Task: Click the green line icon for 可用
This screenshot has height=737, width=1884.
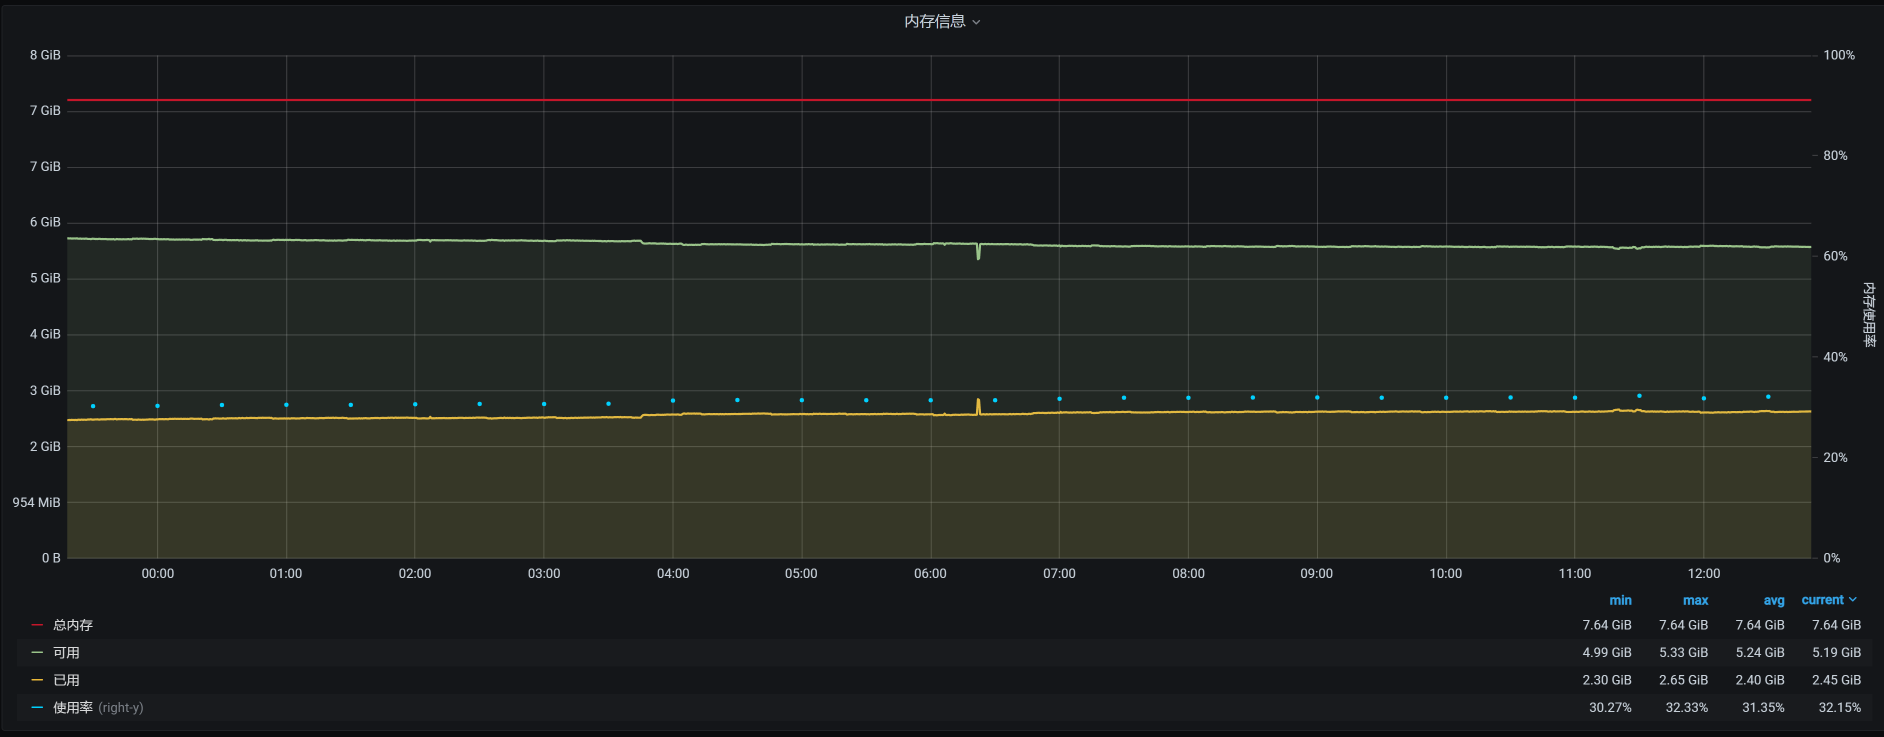Action: tap(37, 653)
